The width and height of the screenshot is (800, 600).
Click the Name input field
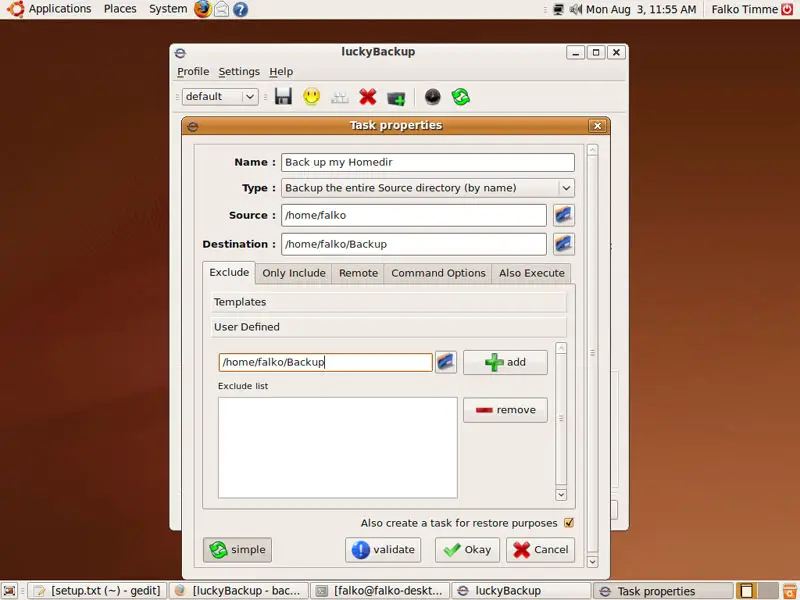click(x=428, y=162)
